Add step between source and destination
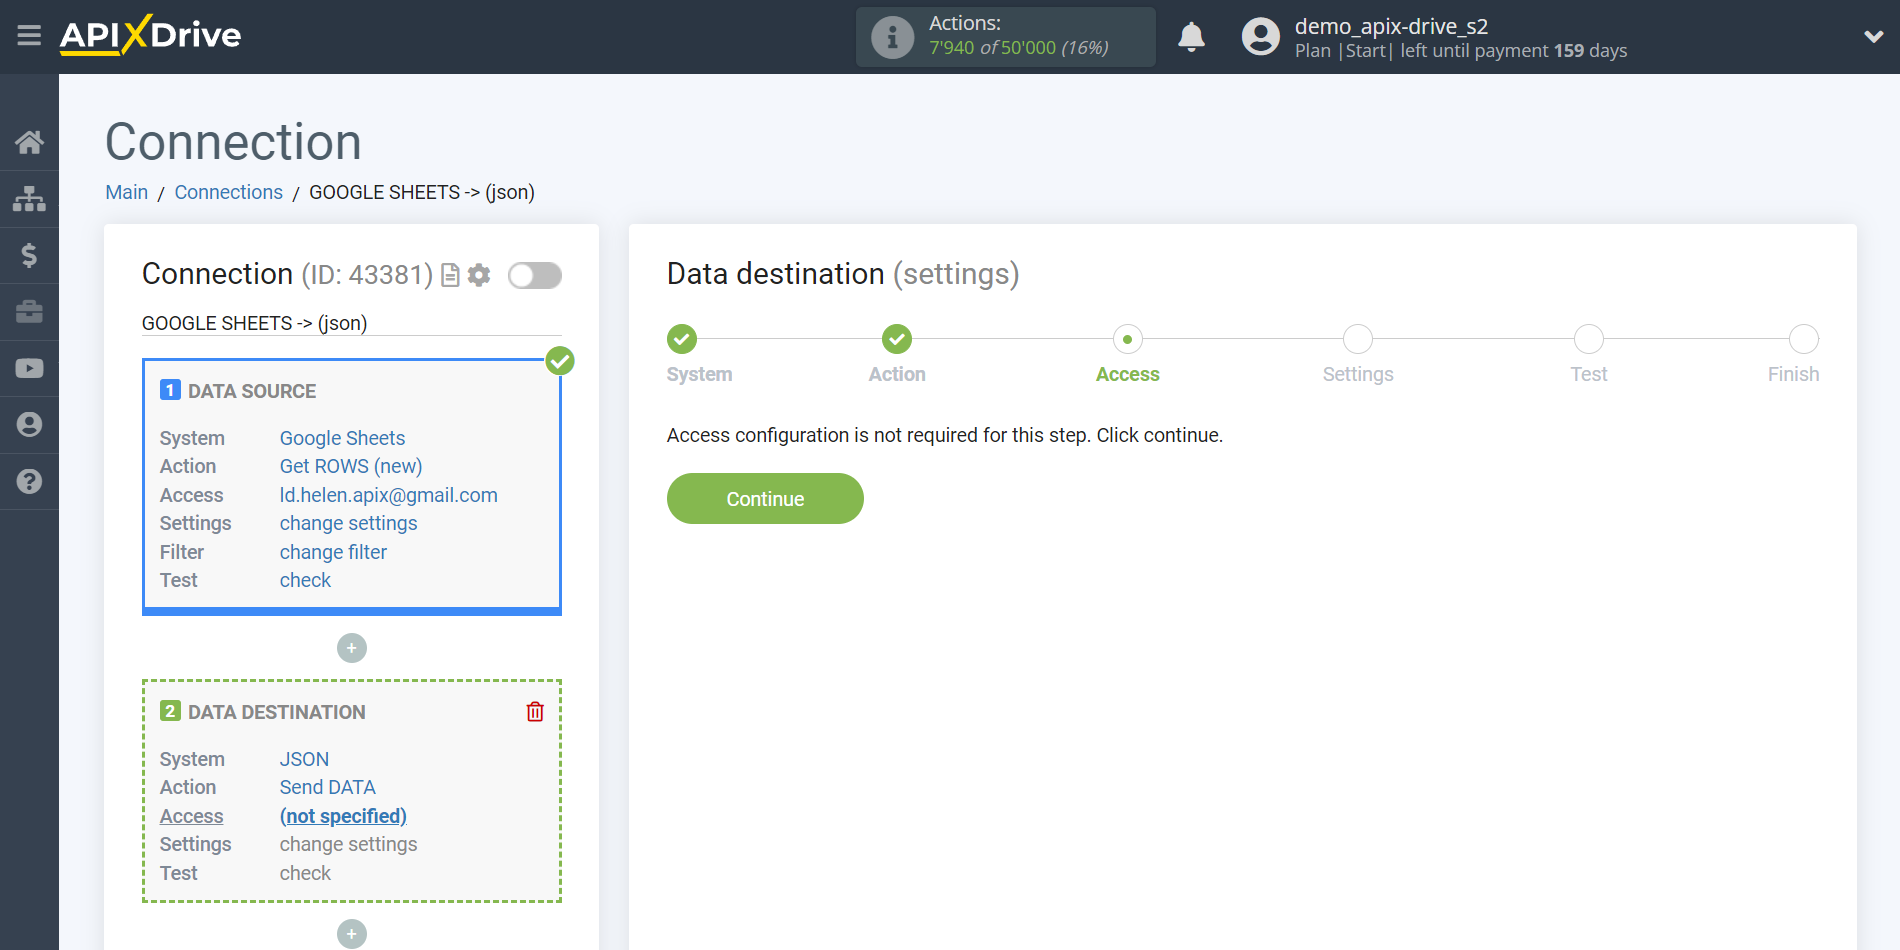 352,648
